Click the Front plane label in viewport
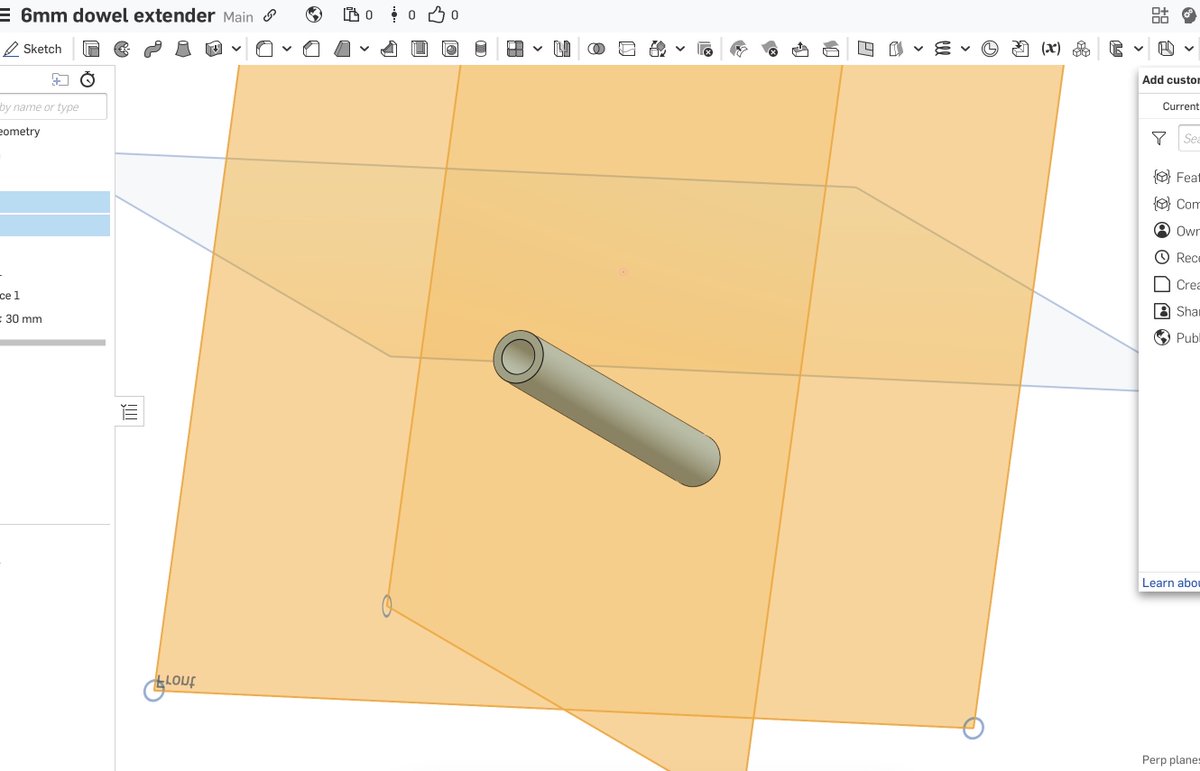 (x=177, y=681)
